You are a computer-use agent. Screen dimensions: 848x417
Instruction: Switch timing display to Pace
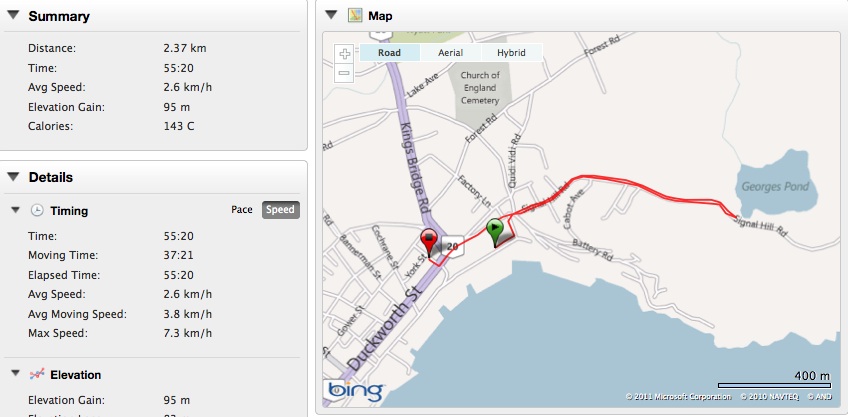point(241,210)
